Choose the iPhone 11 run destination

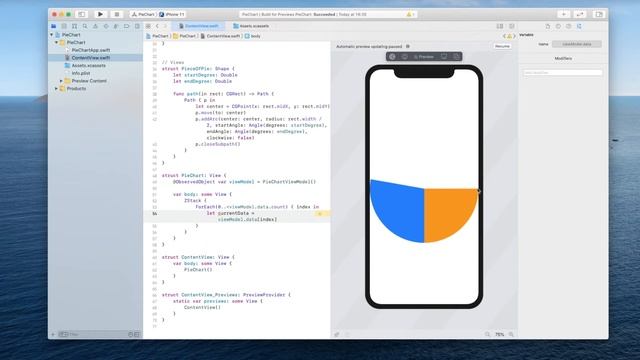[x=172, y=14]
